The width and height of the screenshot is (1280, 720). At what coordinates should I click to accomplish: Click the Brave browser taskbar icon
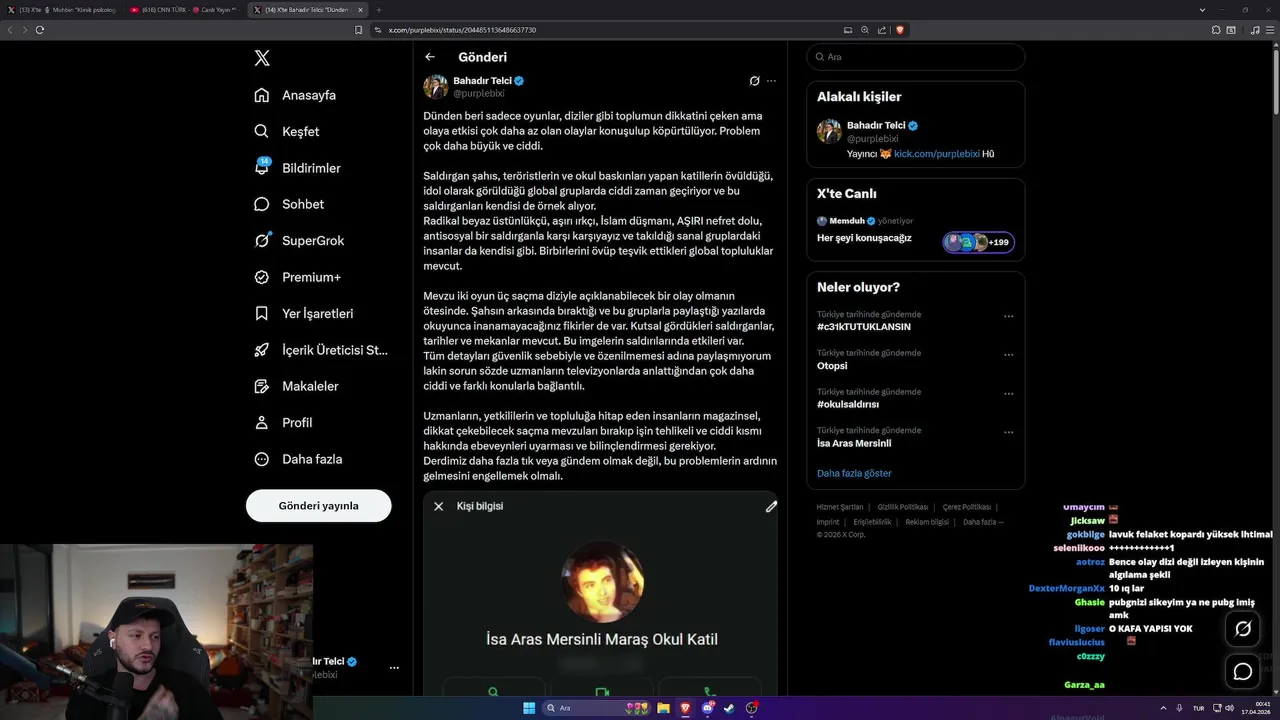coord(685,708)
